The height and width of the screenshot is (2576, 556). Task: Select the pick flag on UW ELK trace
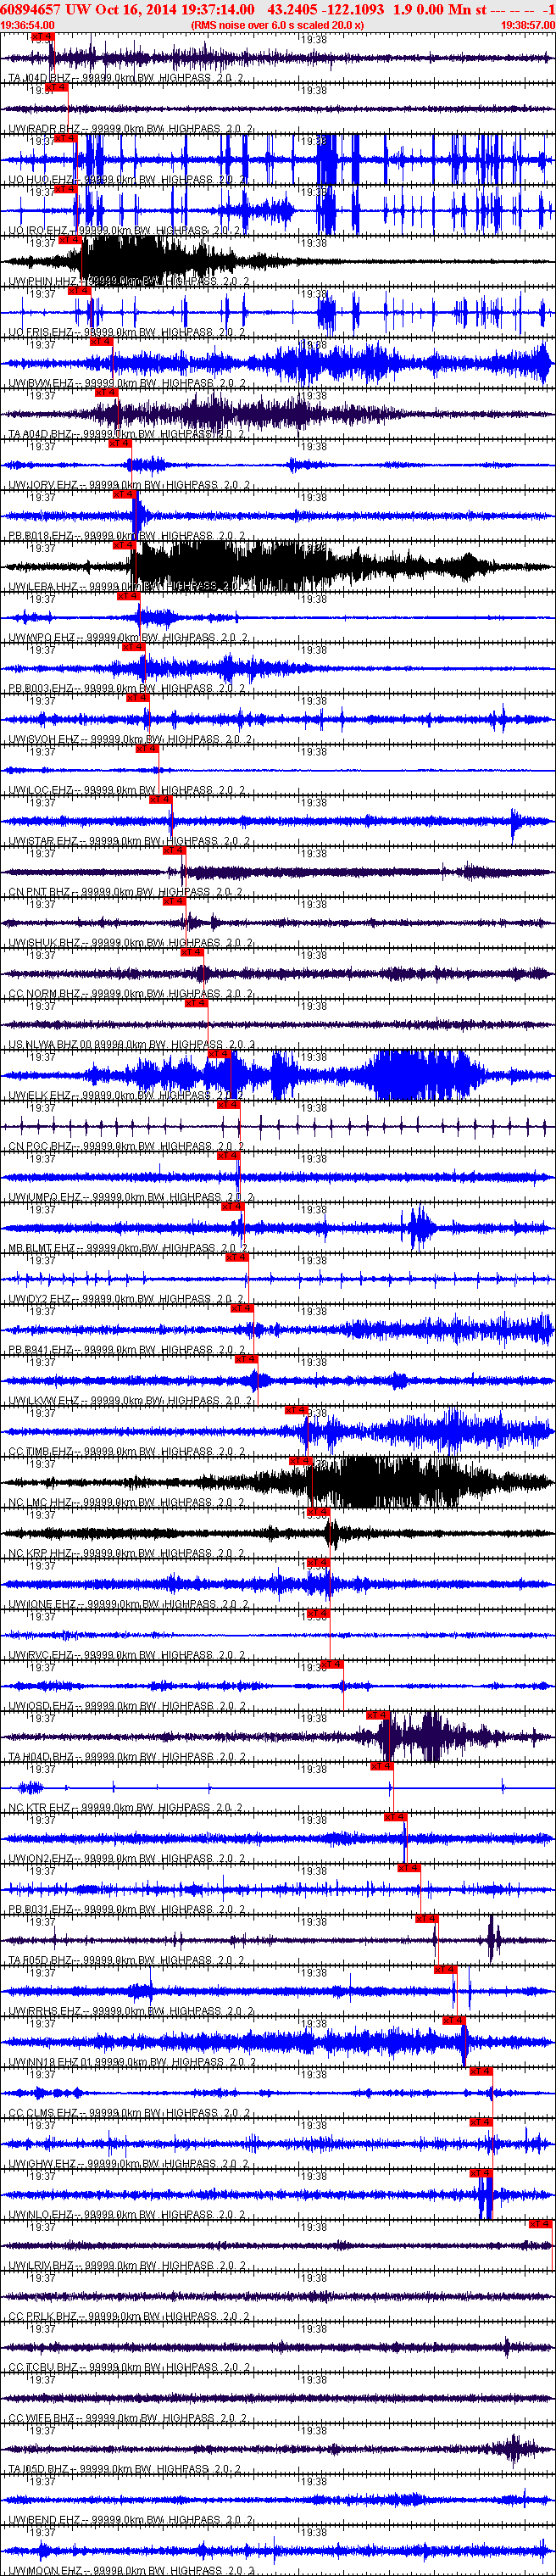click(x=219, y=1053)
